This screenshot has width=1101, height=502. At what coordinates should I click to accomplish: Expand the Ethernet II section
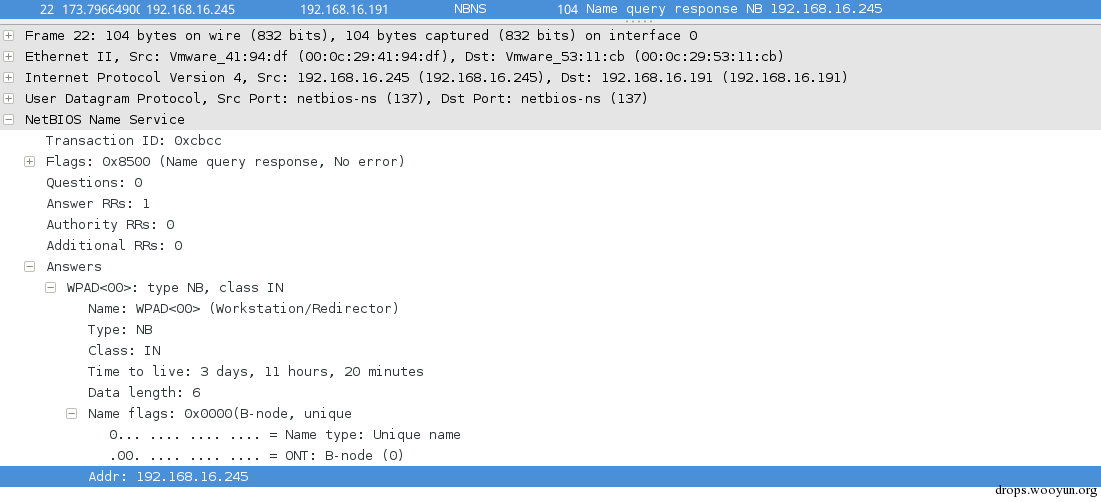tap(8, 57)
